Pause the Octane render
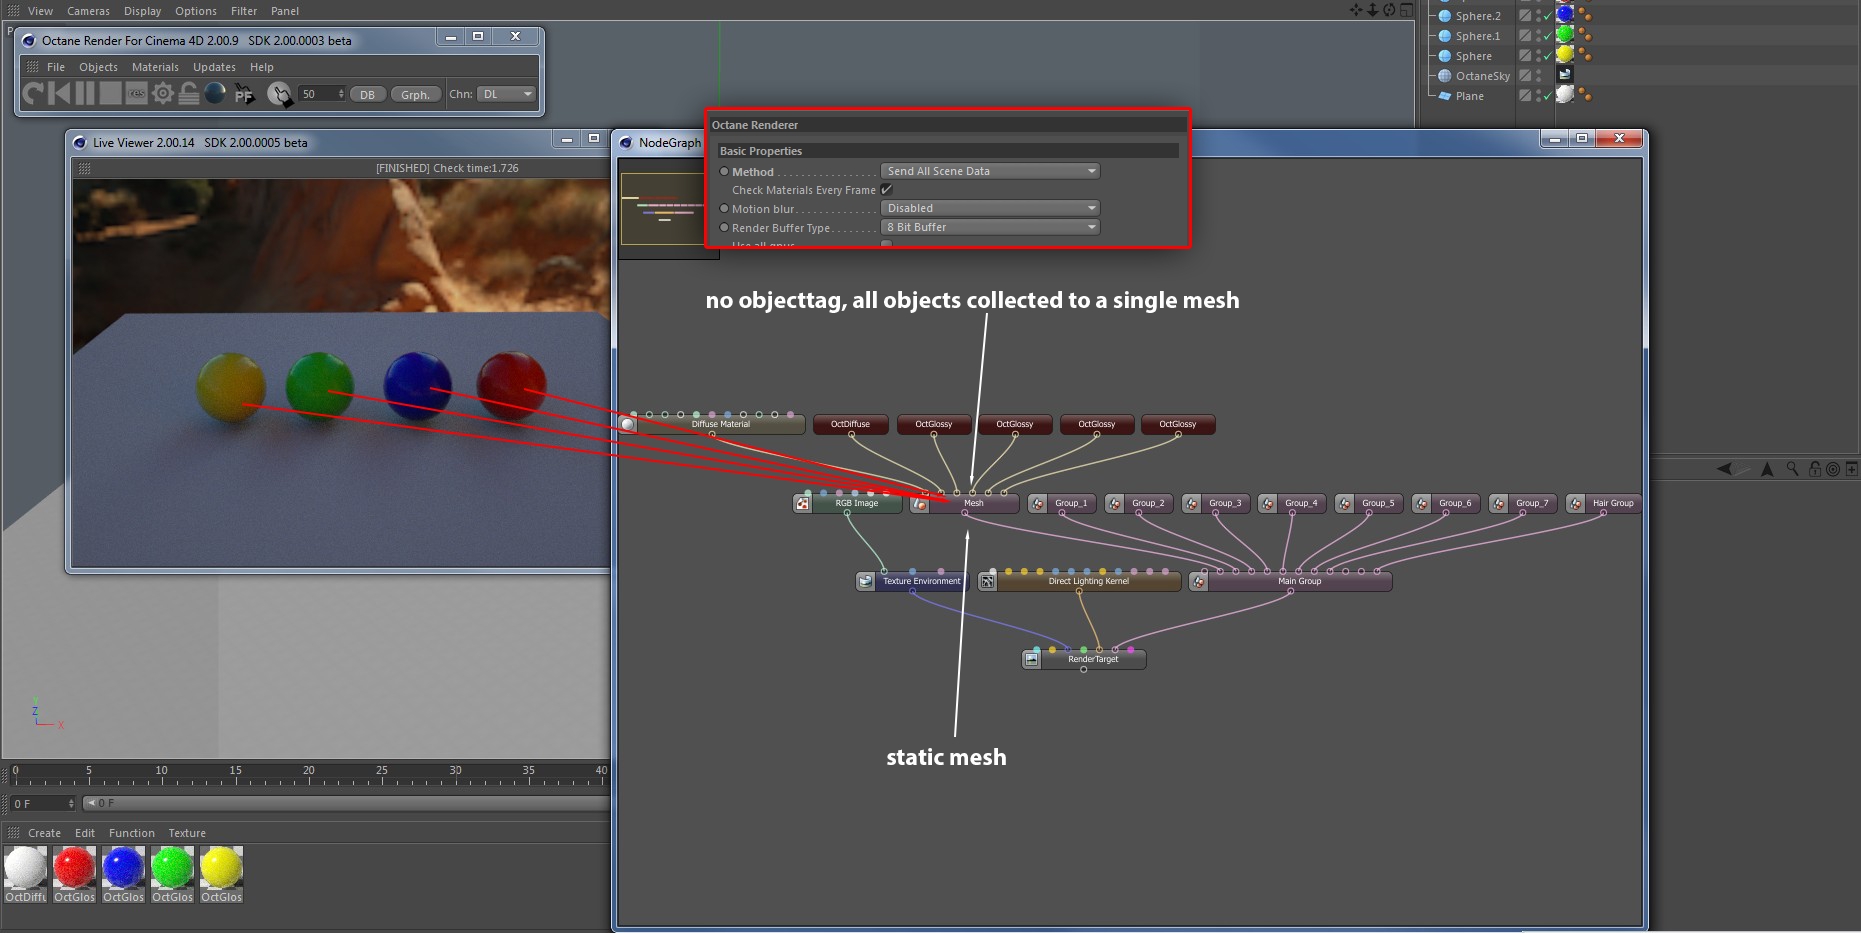The image size is (1861, 933). (x=85, y=94)
